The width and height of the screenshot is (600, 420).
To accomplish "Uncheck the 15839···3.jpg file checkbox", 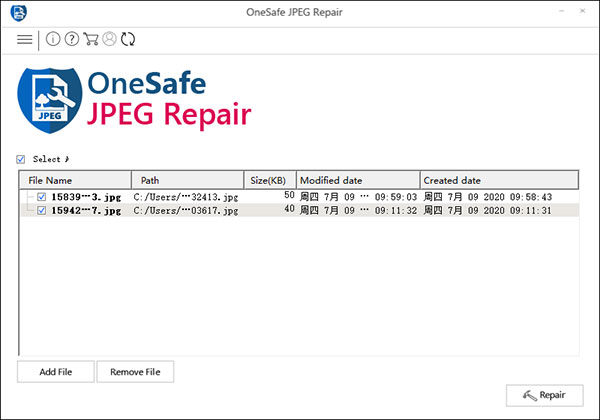I will (42, 197).
